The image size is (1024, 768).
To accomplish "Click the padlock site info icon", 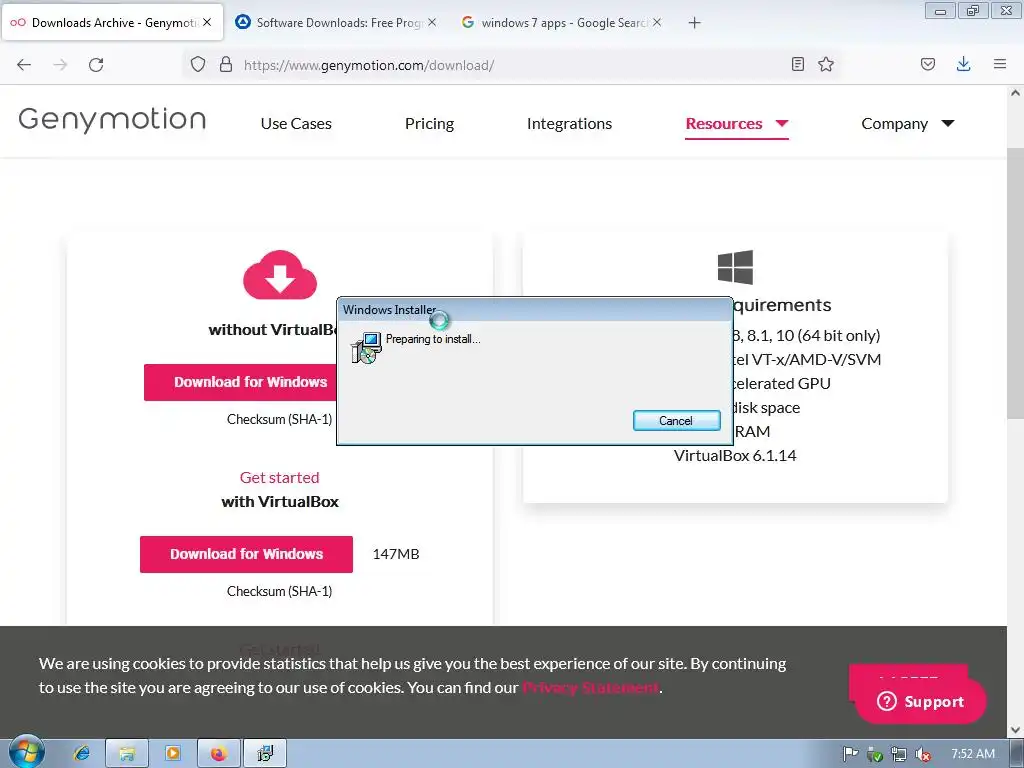I will click(226, 65).
